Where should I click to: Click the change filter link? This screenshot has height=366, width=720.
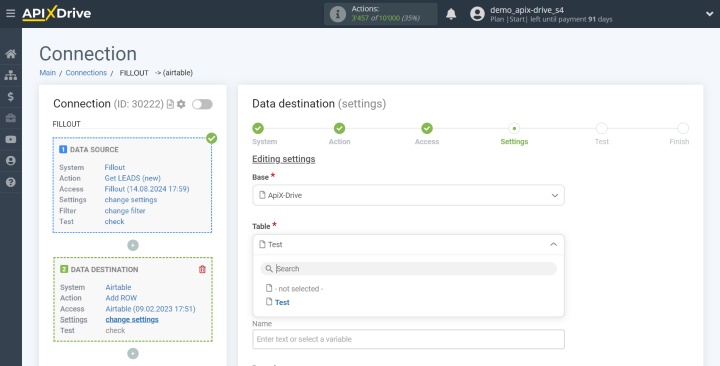125,211
